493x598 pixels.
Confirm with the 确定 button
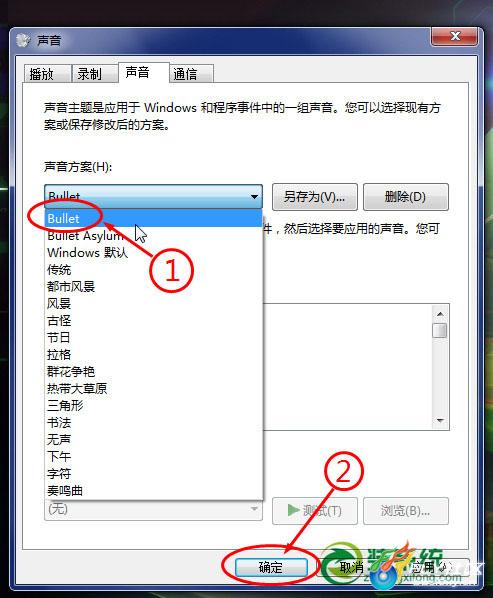(271, 567)
